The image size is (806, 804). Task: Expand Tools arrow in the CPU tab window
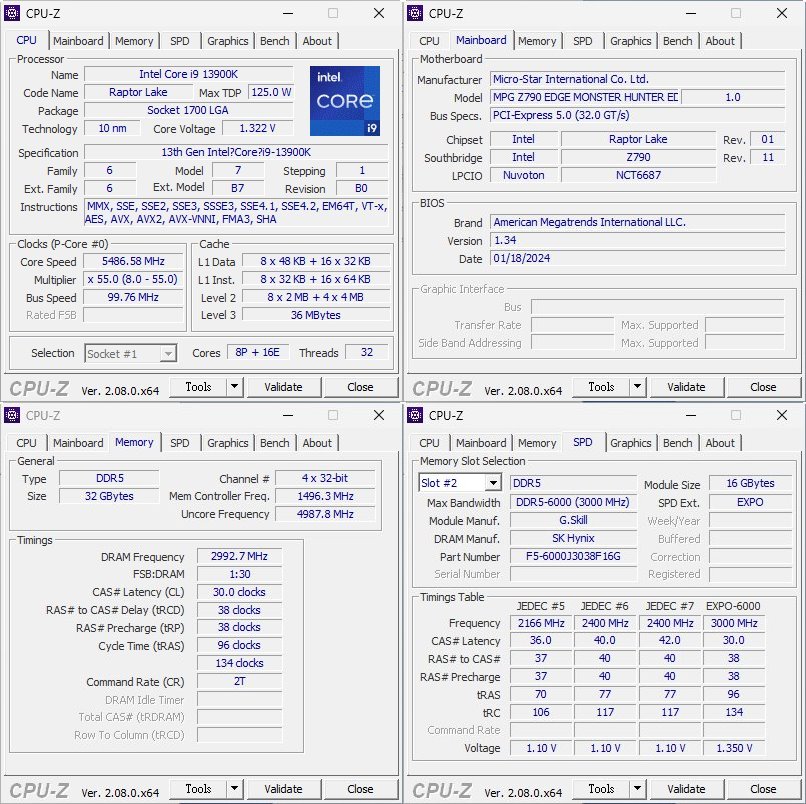tap(234, 387)
